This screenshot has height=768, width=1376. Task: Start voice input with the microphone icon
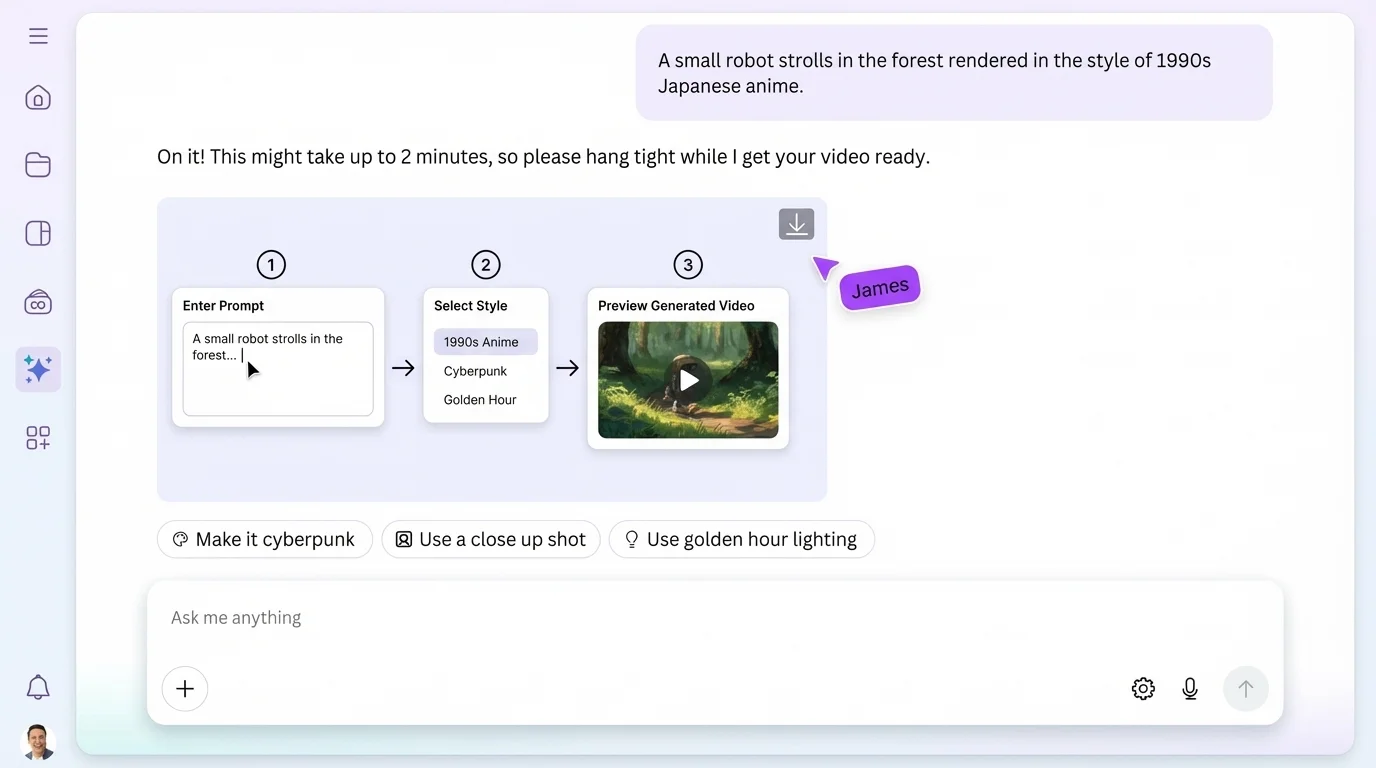pos(1190,688)
